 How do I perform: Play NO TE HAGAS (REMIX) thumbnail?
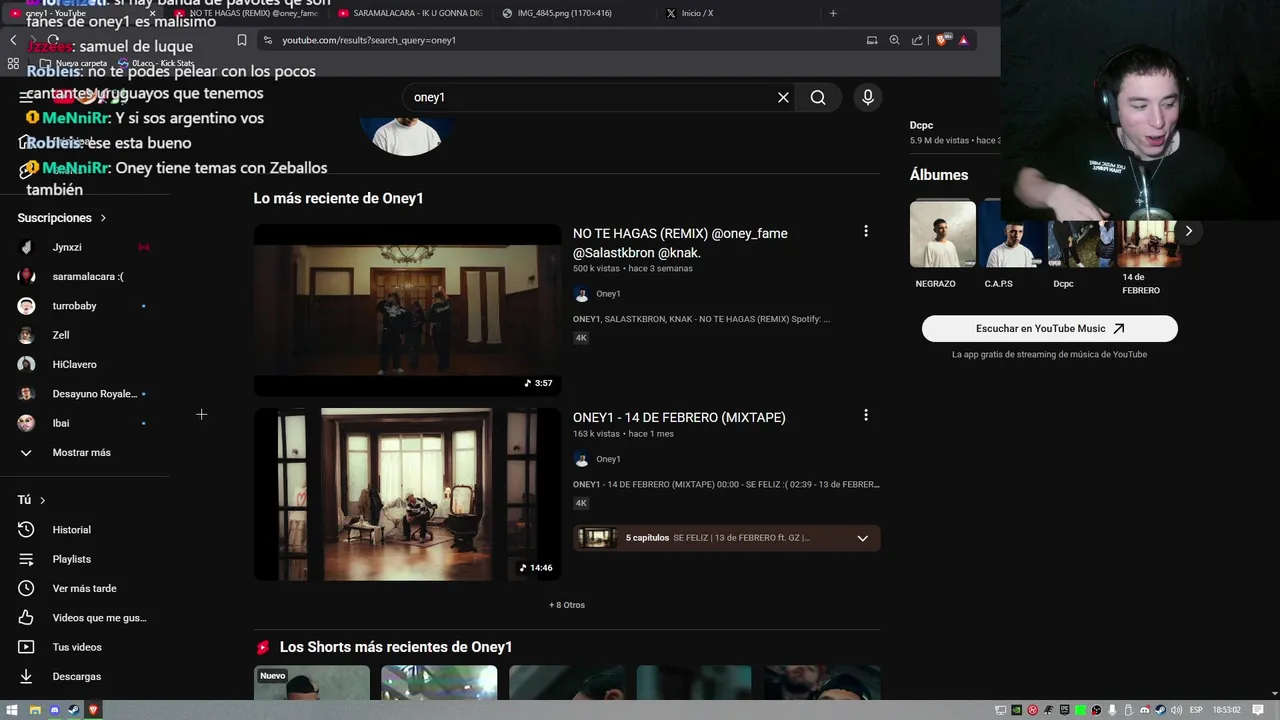tap(407, 310)
